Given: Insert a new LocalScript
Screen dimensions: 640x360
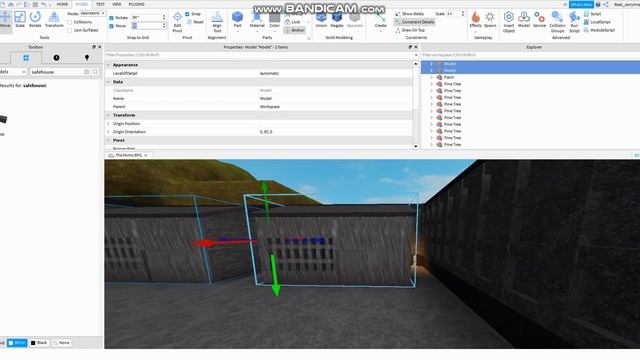Looking at the screenshot, I should pyautogui.click(x=597, y=22).
